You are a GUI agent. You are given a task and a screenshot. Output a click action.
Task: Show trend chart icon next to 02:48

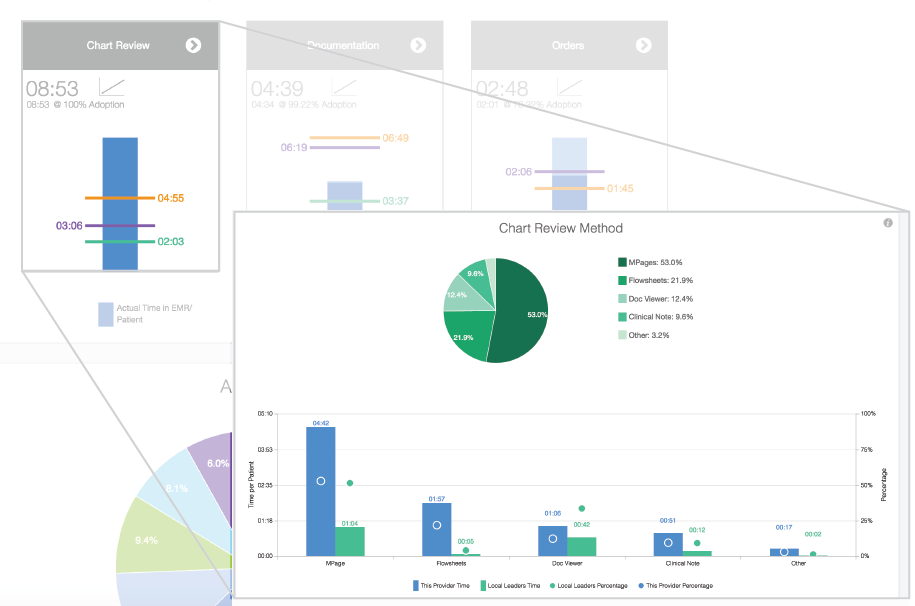click(x=570, y=87)
